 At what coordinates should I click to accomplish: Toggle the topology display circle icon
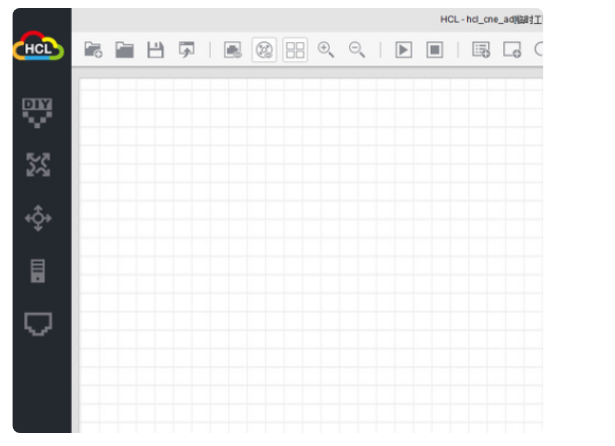(264, 50)
